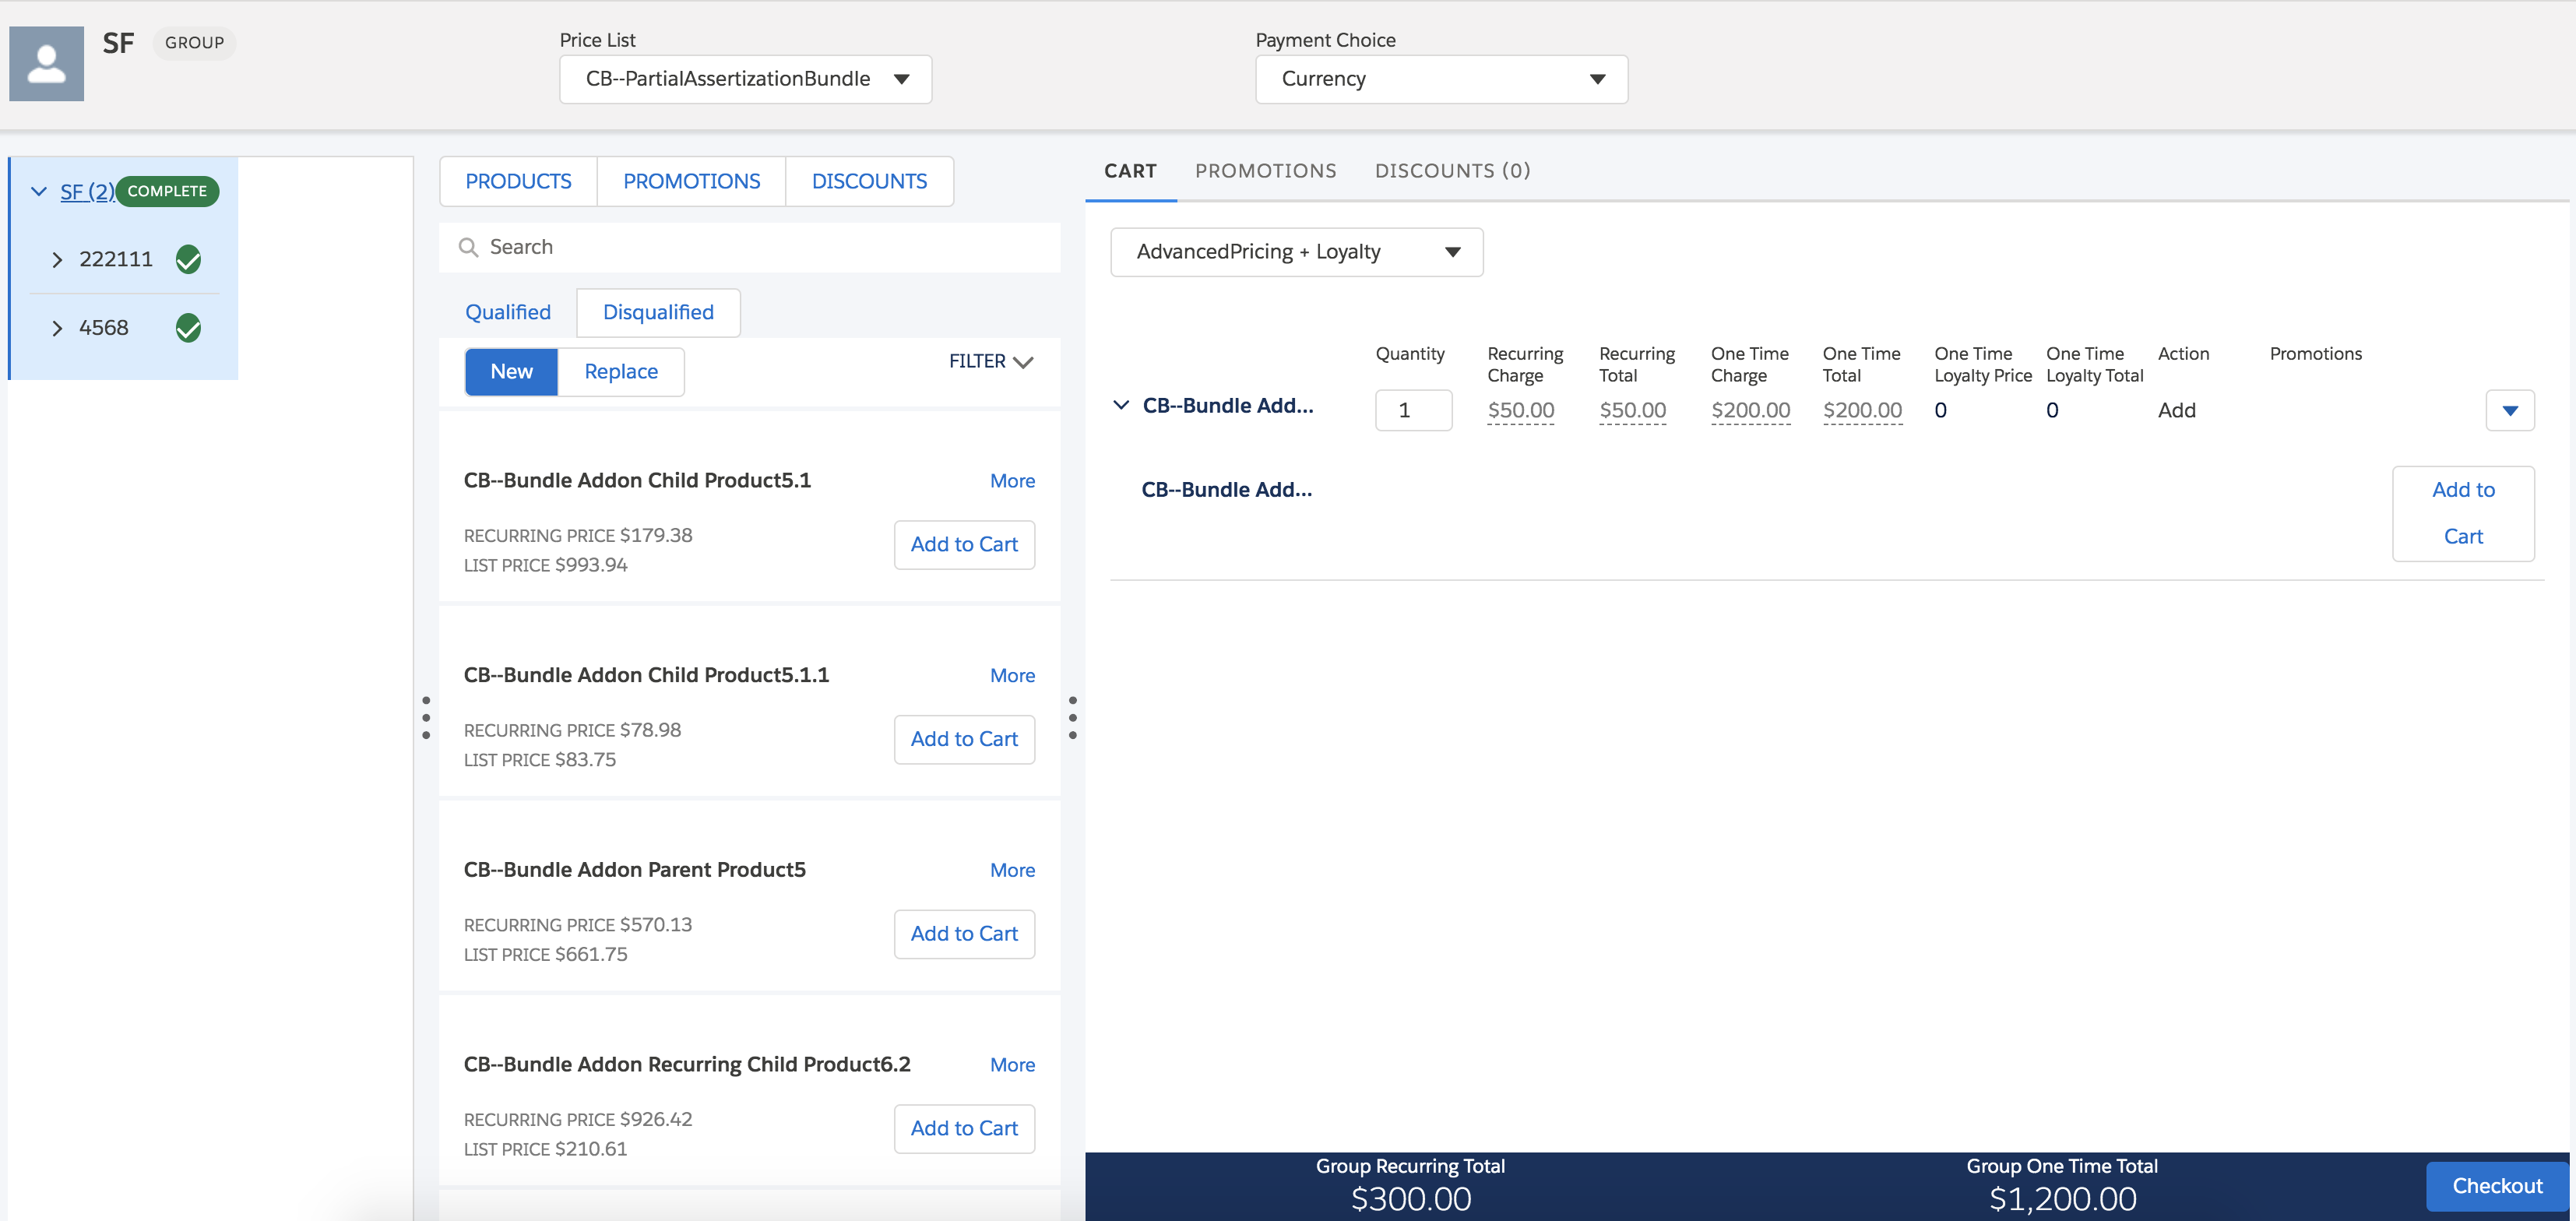Click the Quantity input field
Viewport: 2576px width, 1221px height.
click(x=1413, y=410)
